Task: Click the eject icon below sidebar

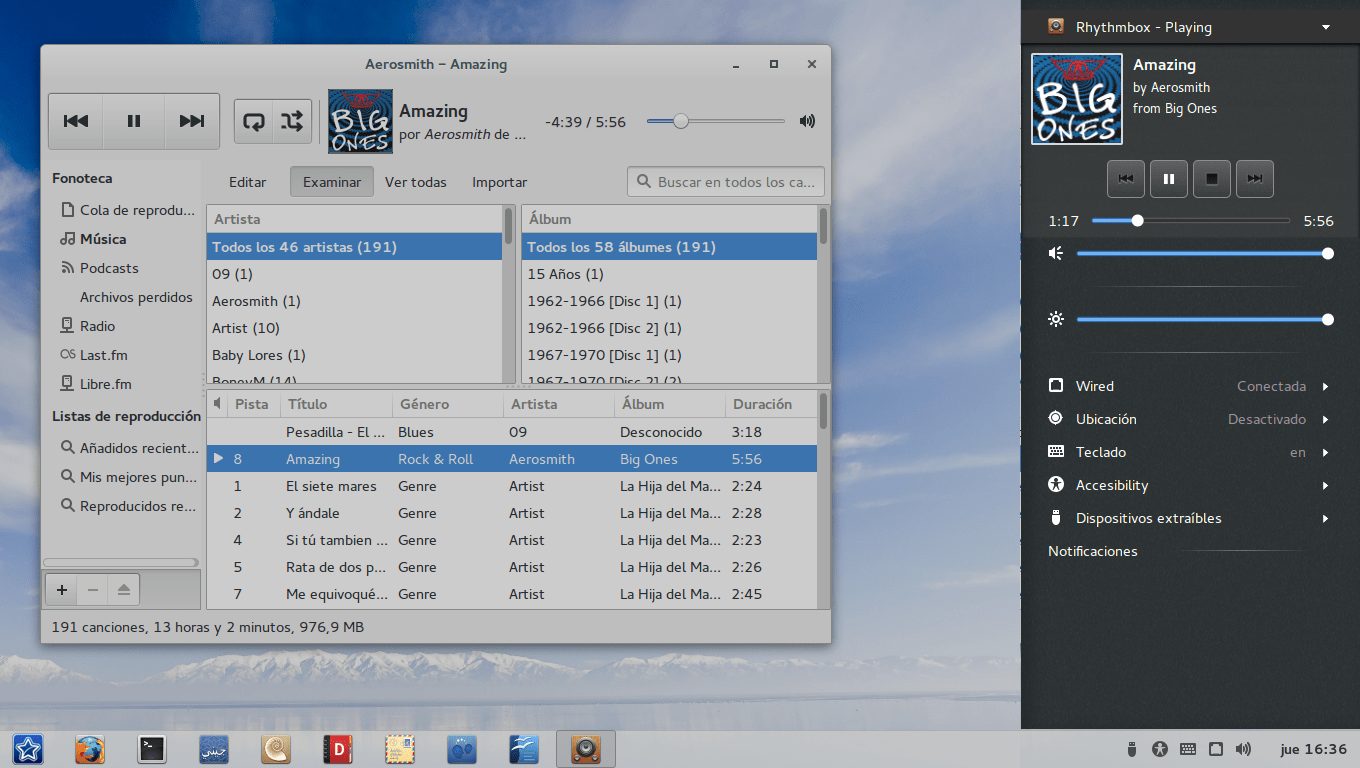Action: click(x=123, y=590)
